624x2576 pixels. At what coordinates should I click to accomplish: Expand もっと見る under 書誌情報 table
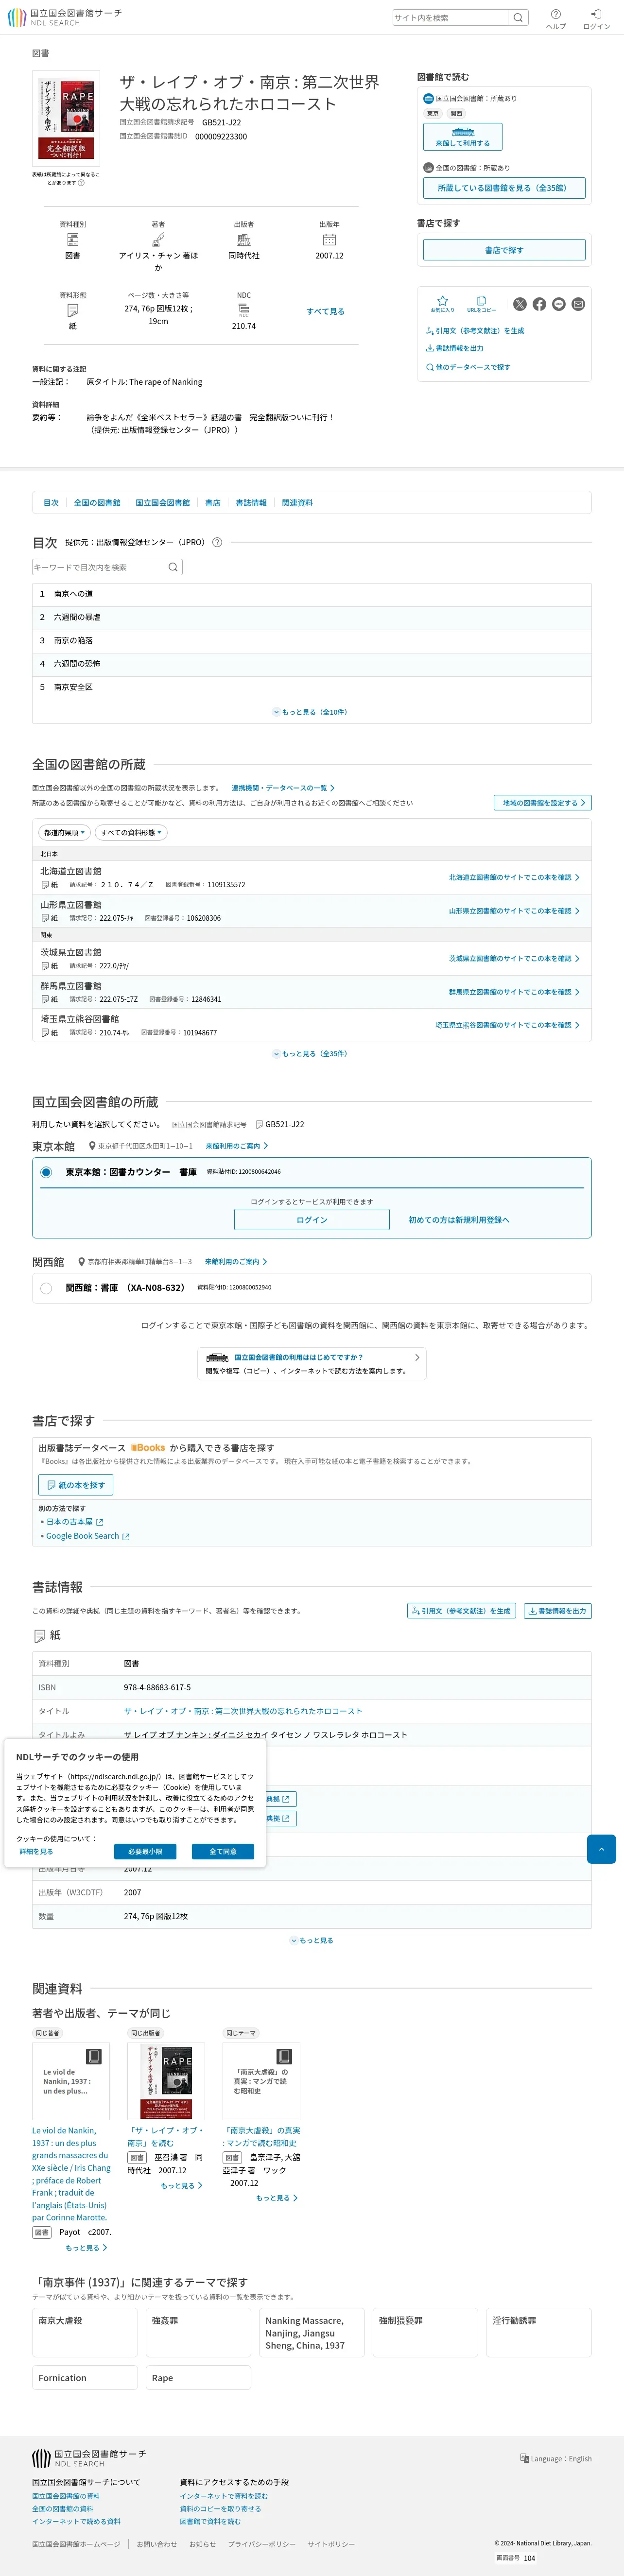tap(312, 1940)
